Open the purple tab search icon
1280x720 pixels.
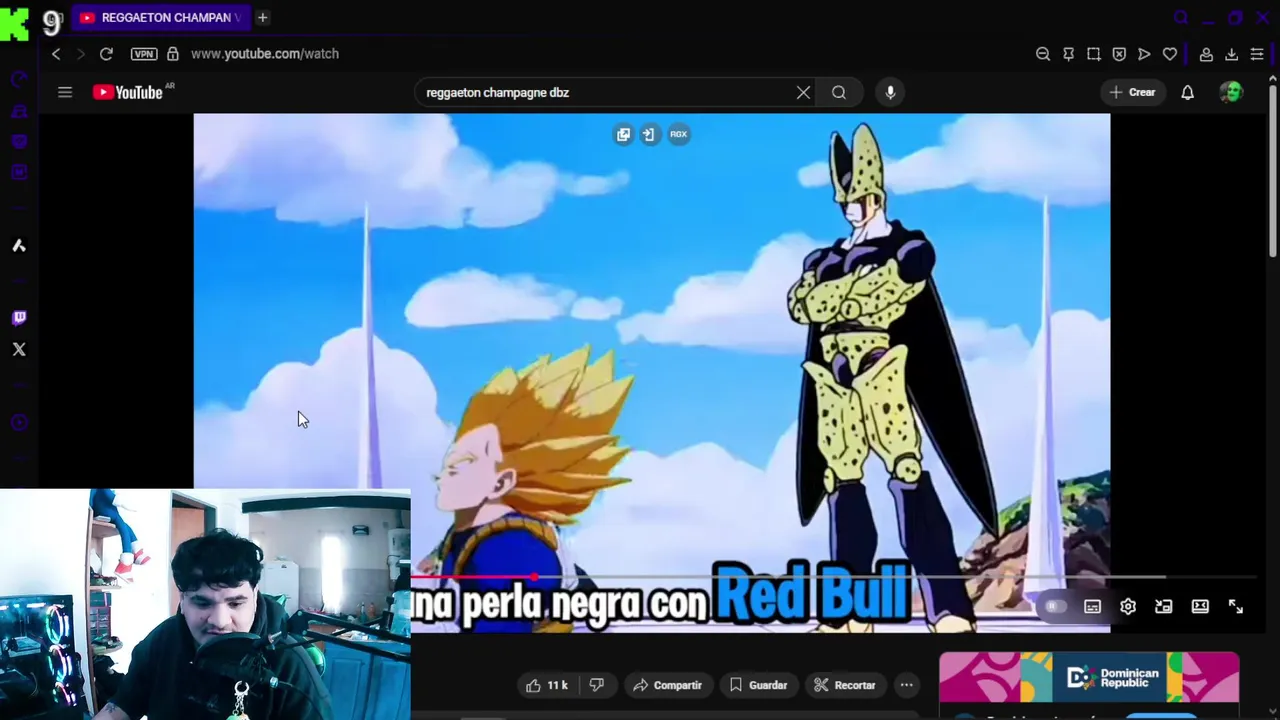(1181, 17)
